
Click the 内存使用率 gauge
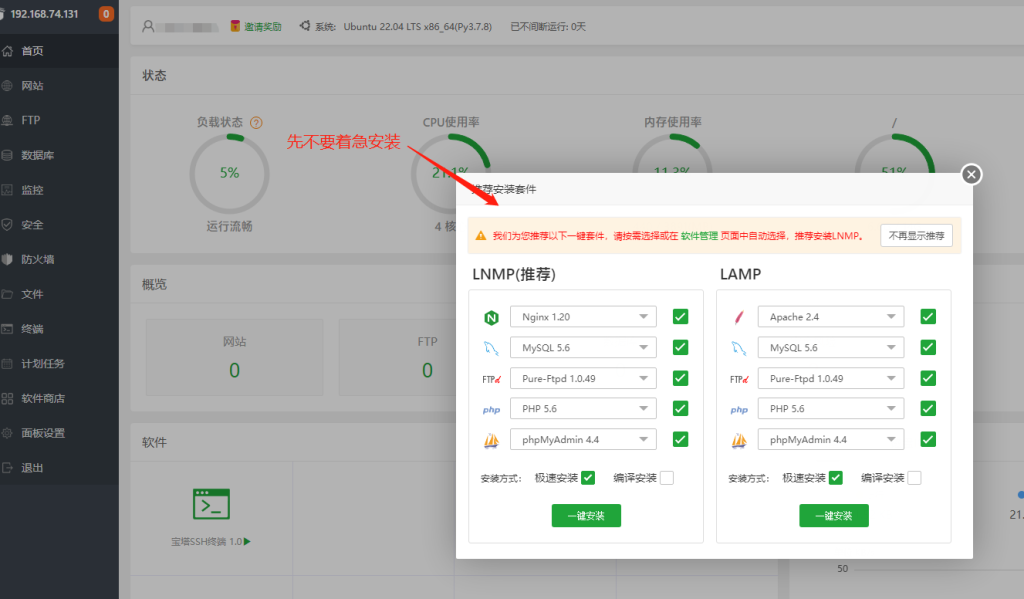(x=672, y=174)
